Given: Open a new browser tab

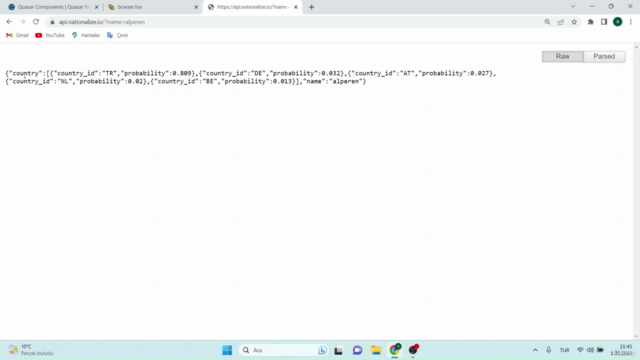Looking at the screenshot, I should (311, 7).
